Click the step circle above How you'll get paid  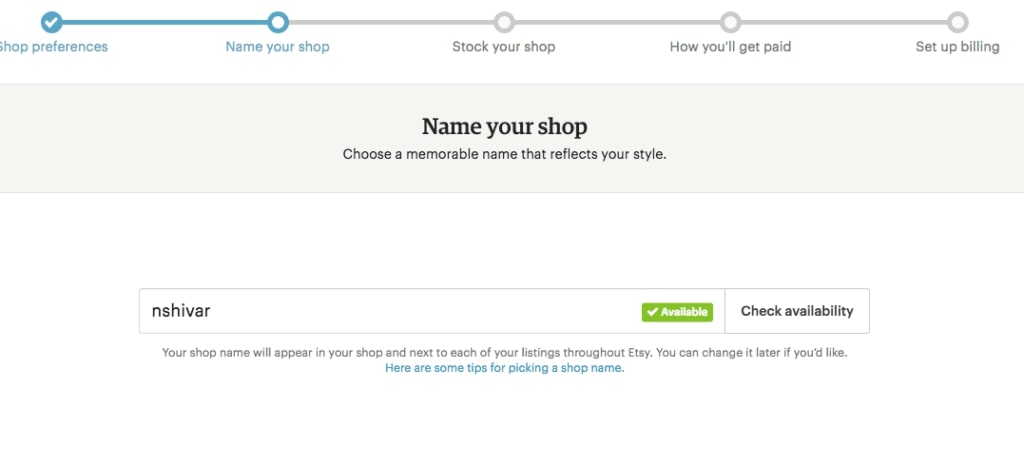pyautogui.click(x=731, y=22)
